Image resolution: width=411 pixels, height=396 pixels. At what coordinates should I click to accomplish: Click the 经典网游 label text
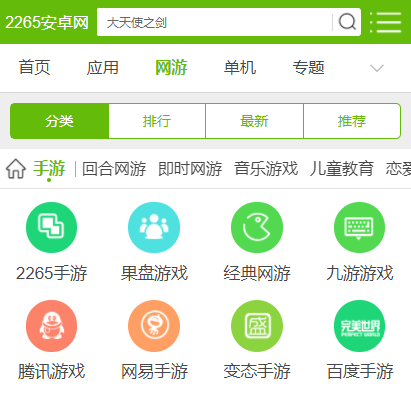tap(257, 273)
